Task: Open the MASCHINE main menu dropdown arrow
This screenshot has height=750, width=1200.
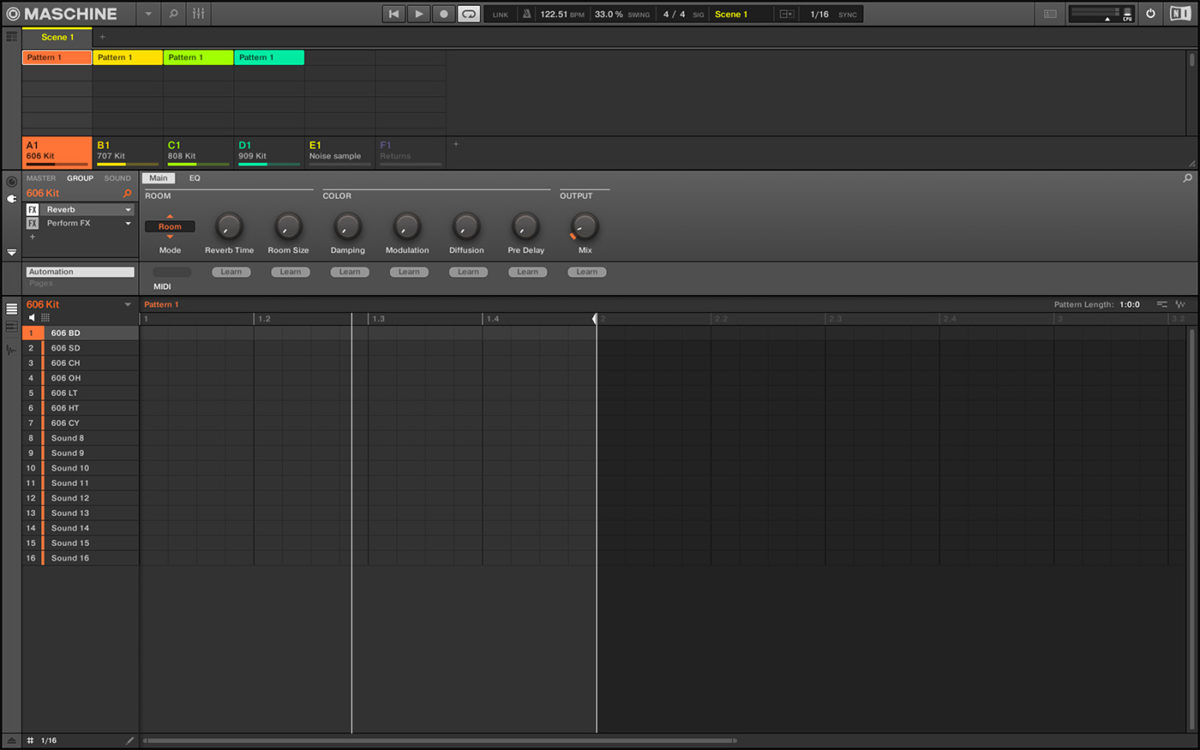Action: tap(148, 14)
